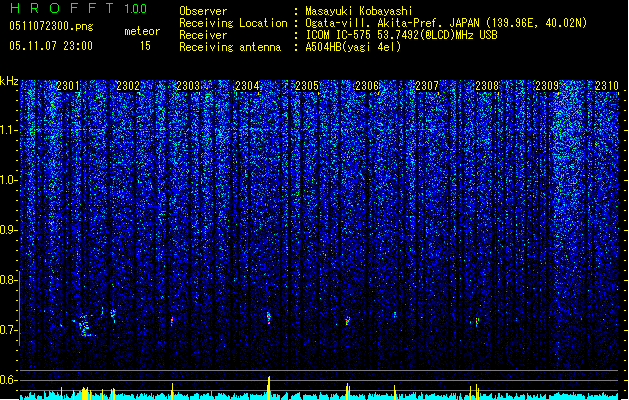Screen dimensions: 629x400
Task: Click the meteor echo just before 2303
Action: point(172,321)
